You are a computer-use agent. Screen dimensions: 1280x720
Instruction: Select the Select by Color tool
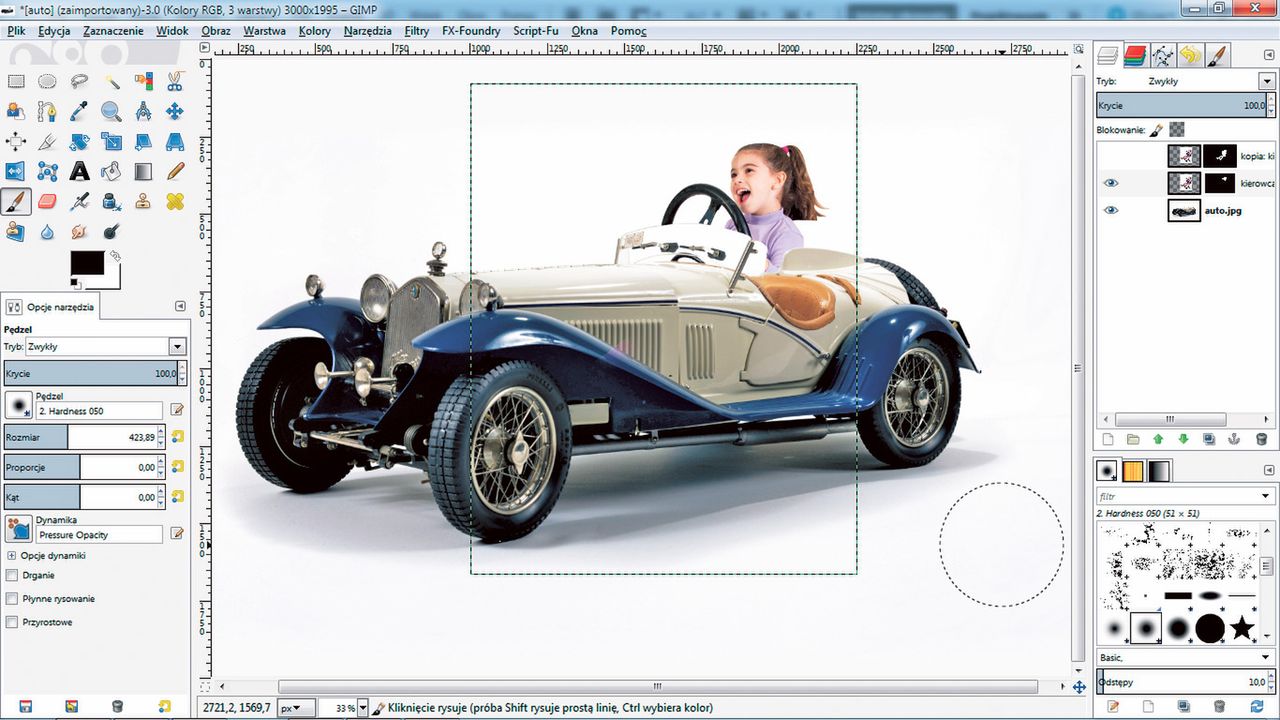pos(143,82)
